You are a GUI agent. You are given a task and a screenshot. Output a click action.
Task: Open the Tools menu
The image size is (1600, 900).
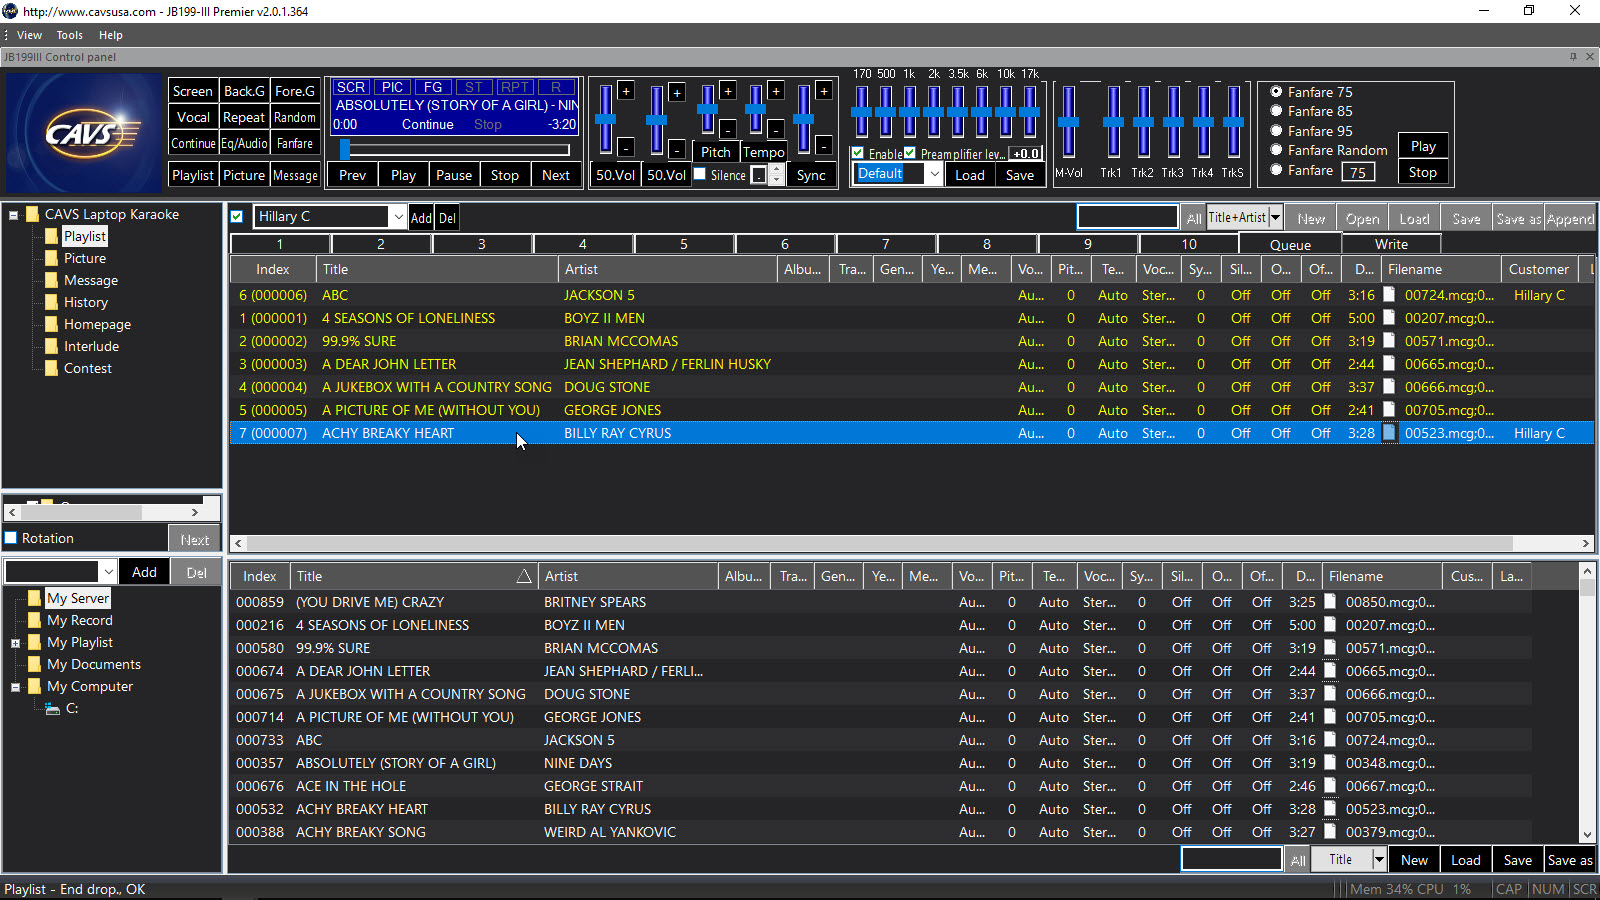click(x=69, y=35)
